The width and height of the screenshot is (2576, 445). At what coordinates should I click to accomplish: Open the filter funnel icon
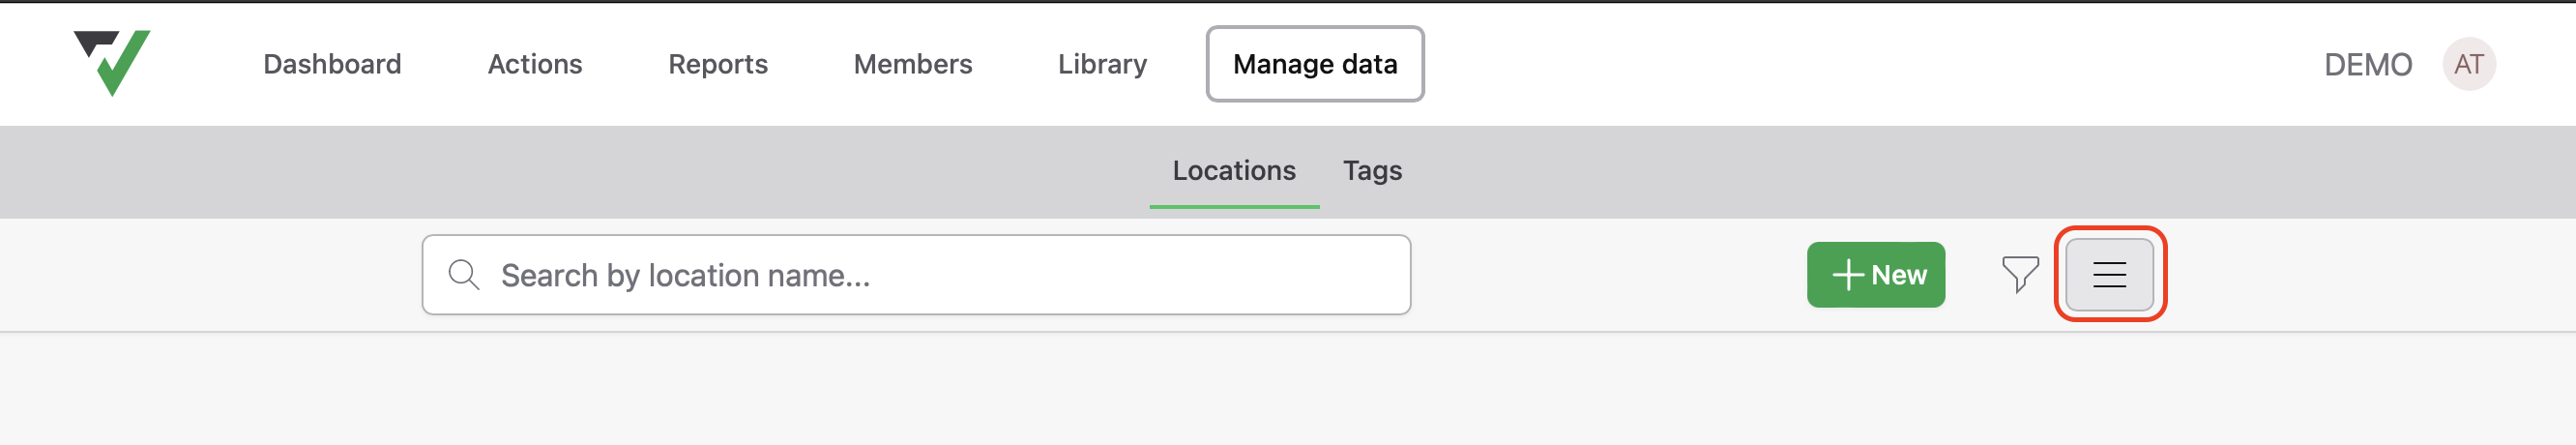pos(2019,274)
